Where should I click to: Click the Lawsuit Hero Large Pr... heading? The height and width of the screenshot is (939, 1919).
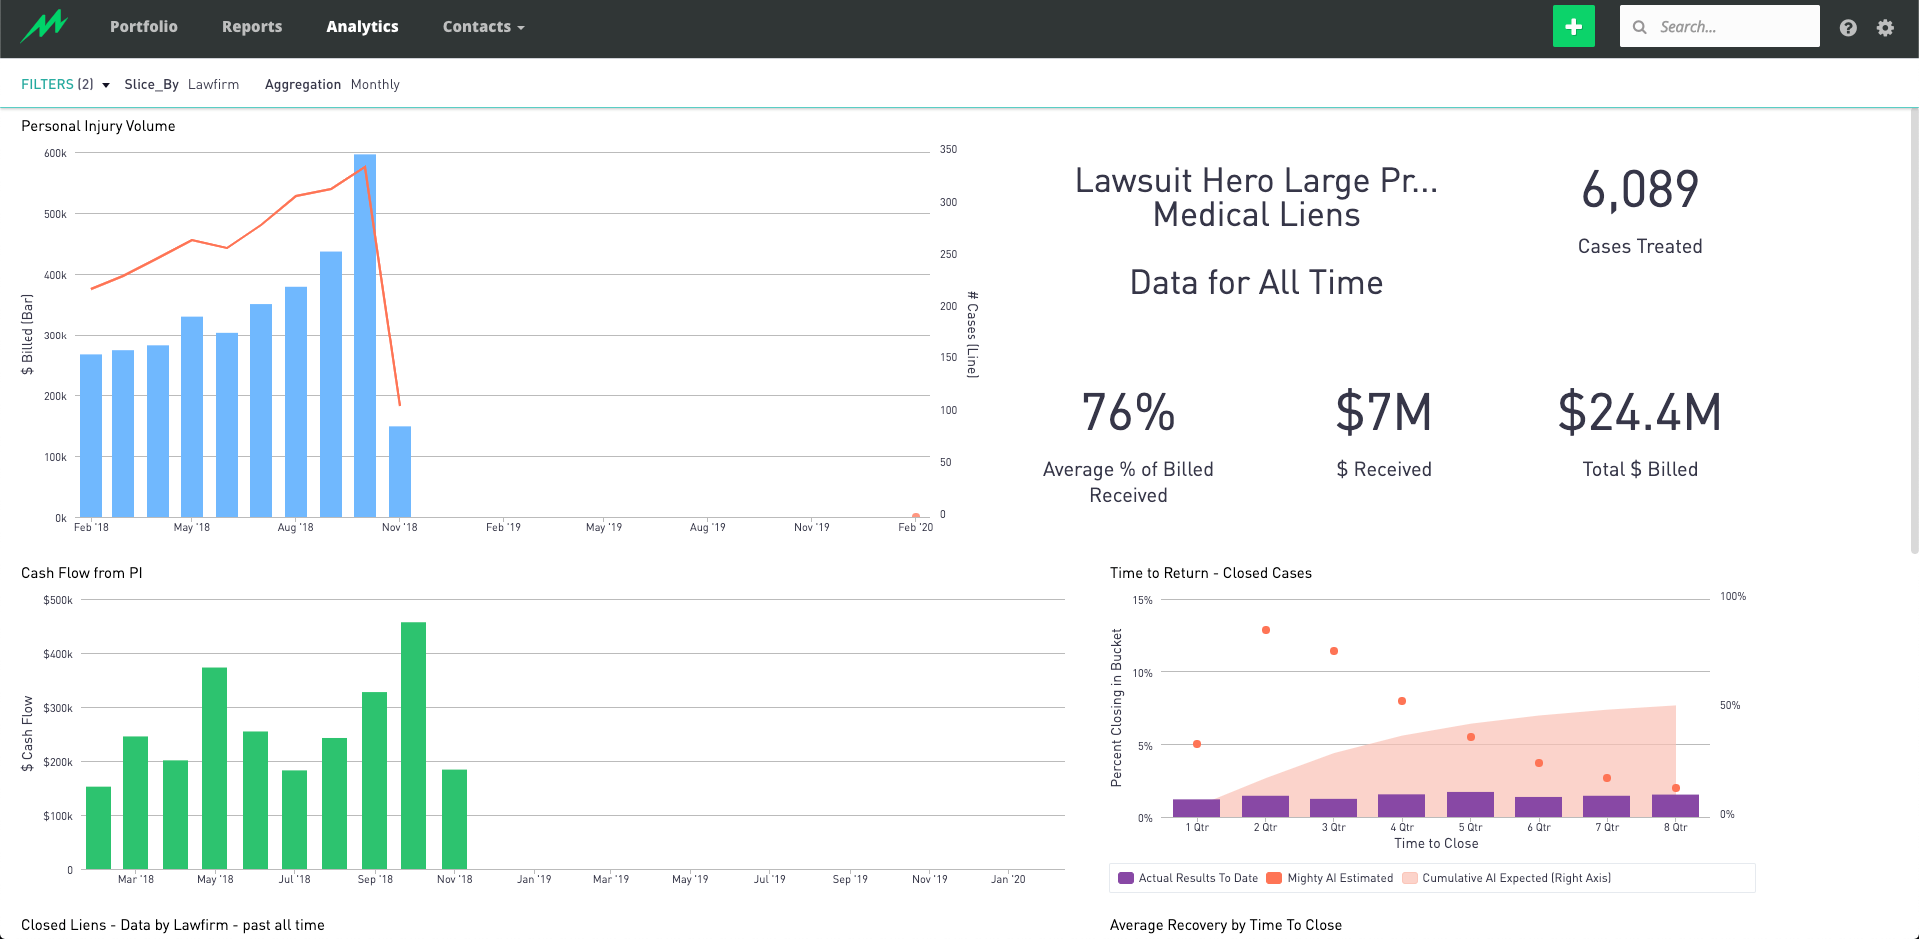click(x=1256, y=180)
